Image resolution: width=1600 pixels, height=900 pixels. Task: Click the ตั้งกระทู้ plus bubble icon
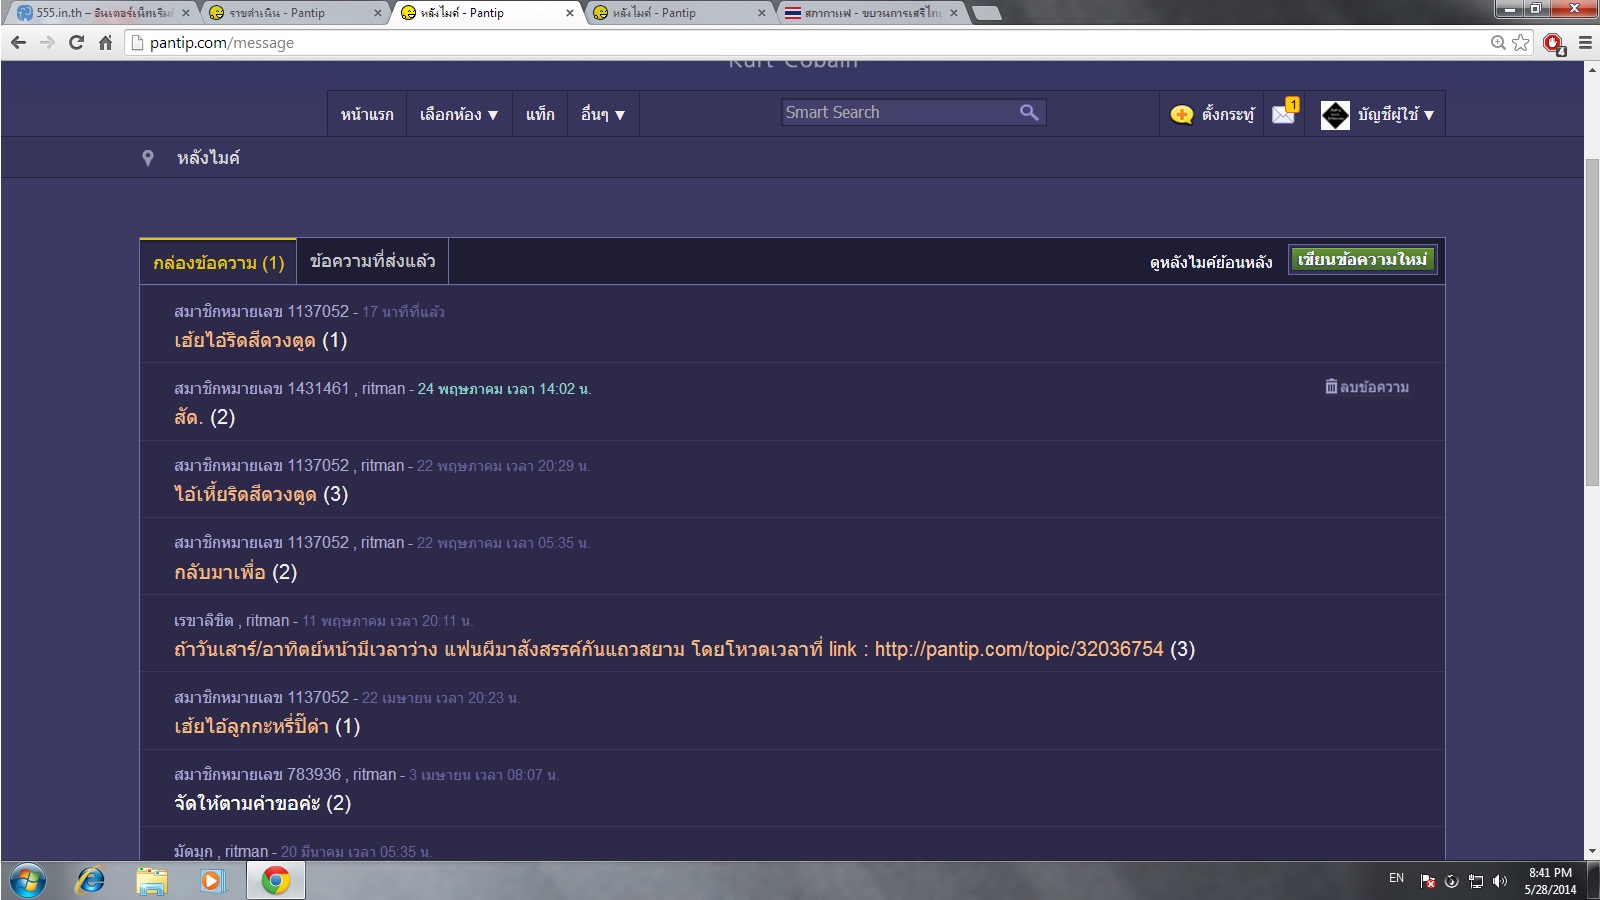pos(1182,115)
